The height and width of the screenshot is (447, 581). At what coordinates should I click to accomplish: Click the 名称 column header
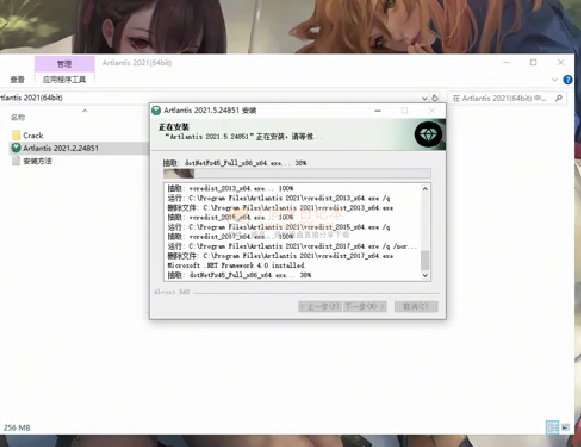pos(18,117)
